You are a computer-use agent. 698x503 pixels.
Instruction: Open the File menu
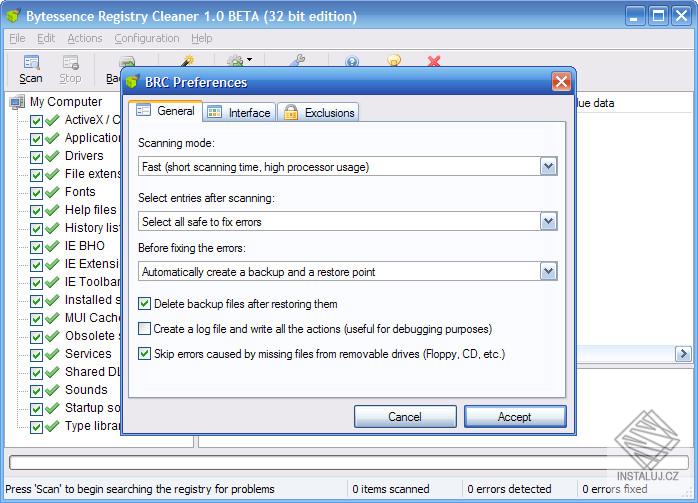(x=17, y=38)
